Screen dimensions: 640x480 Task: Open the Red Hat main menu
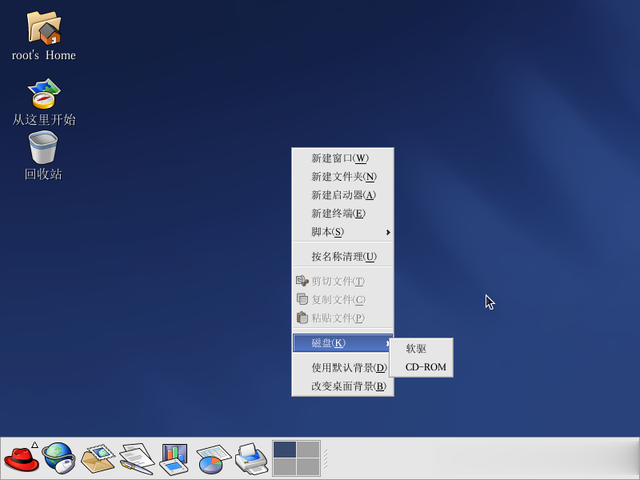pyautogui.click(x=21, y=459)
